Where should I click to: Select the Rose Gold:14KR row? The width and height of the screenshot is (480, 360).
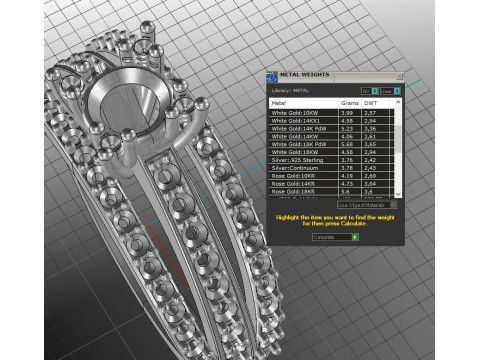click(332, 184)
